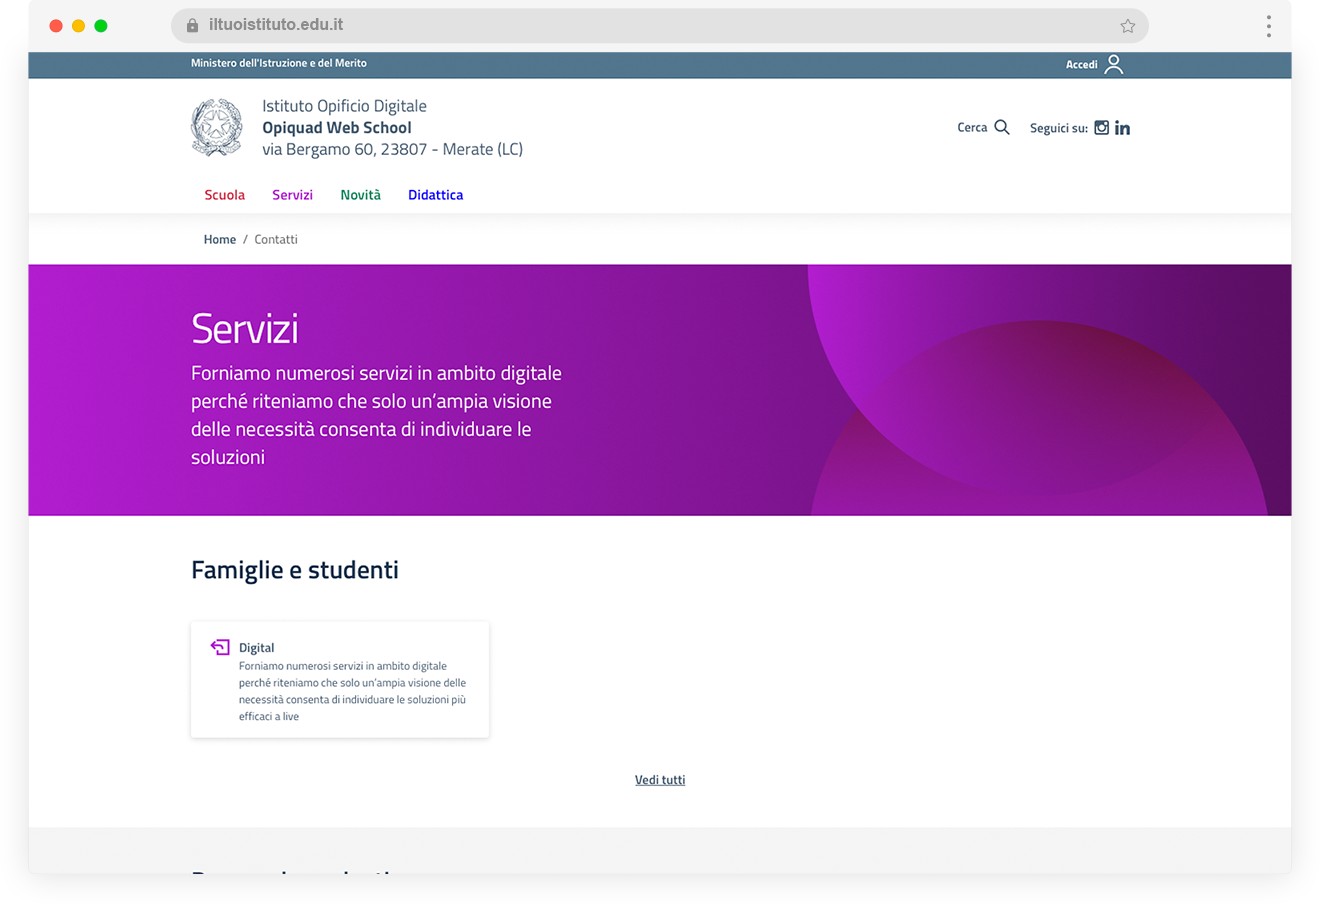
Task: Go to the Novità section
Action: pos(360,195)
